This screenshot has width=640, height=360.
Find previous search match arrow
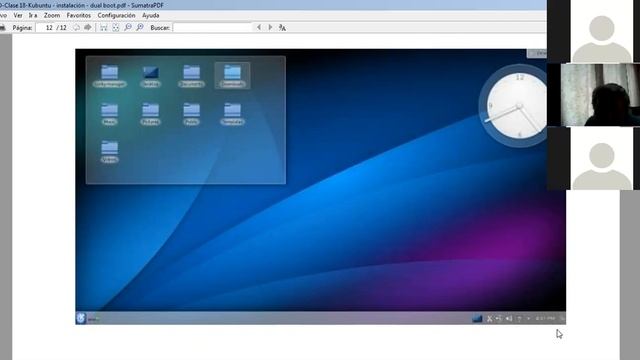click(x=259, y=27)
